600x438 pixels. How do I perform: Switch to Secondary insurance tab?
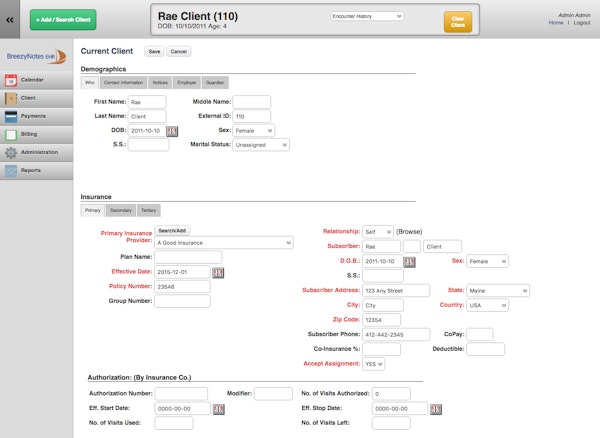121,210
